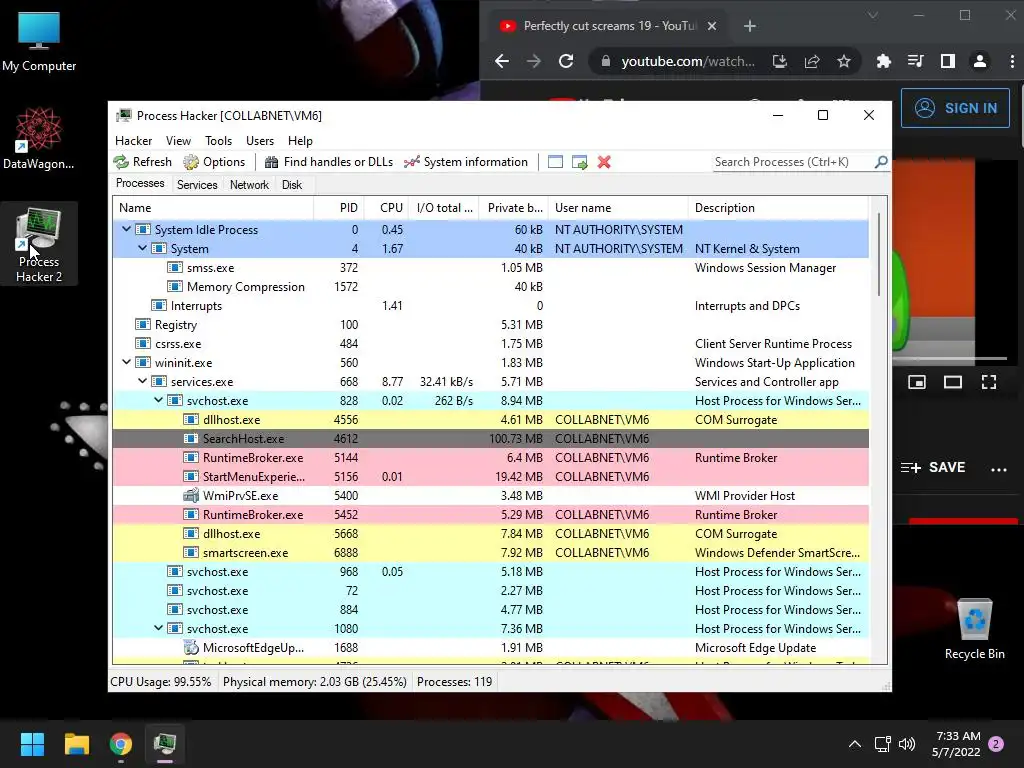
Task: Sort by the I/O total column header
Action: [444, 208]
